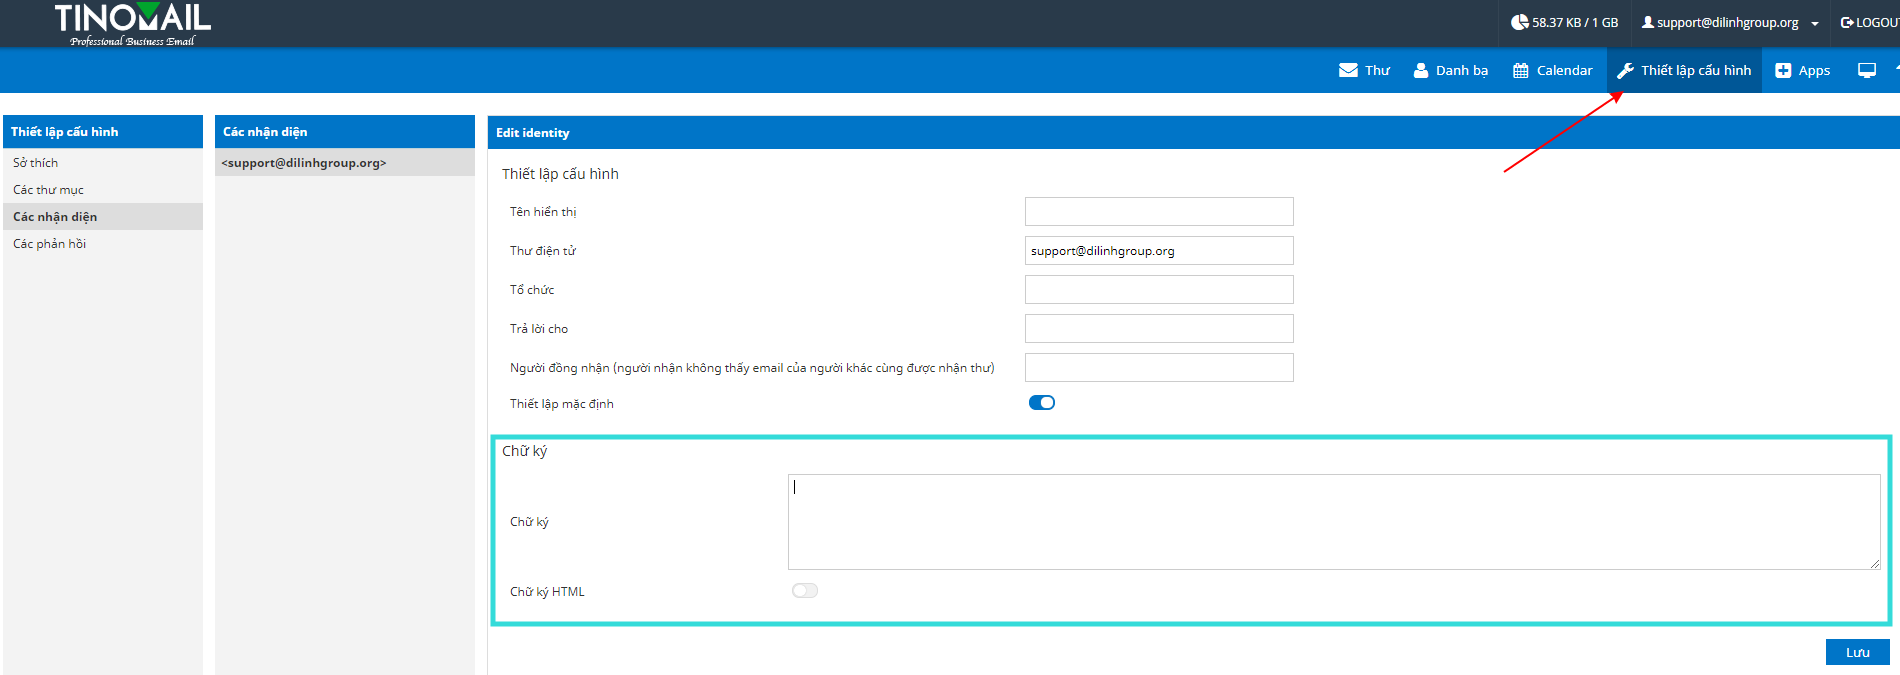Toggle Thiết lập mặc định switch
This screenshot has height=675, width=1900.
click(1042, 403)
